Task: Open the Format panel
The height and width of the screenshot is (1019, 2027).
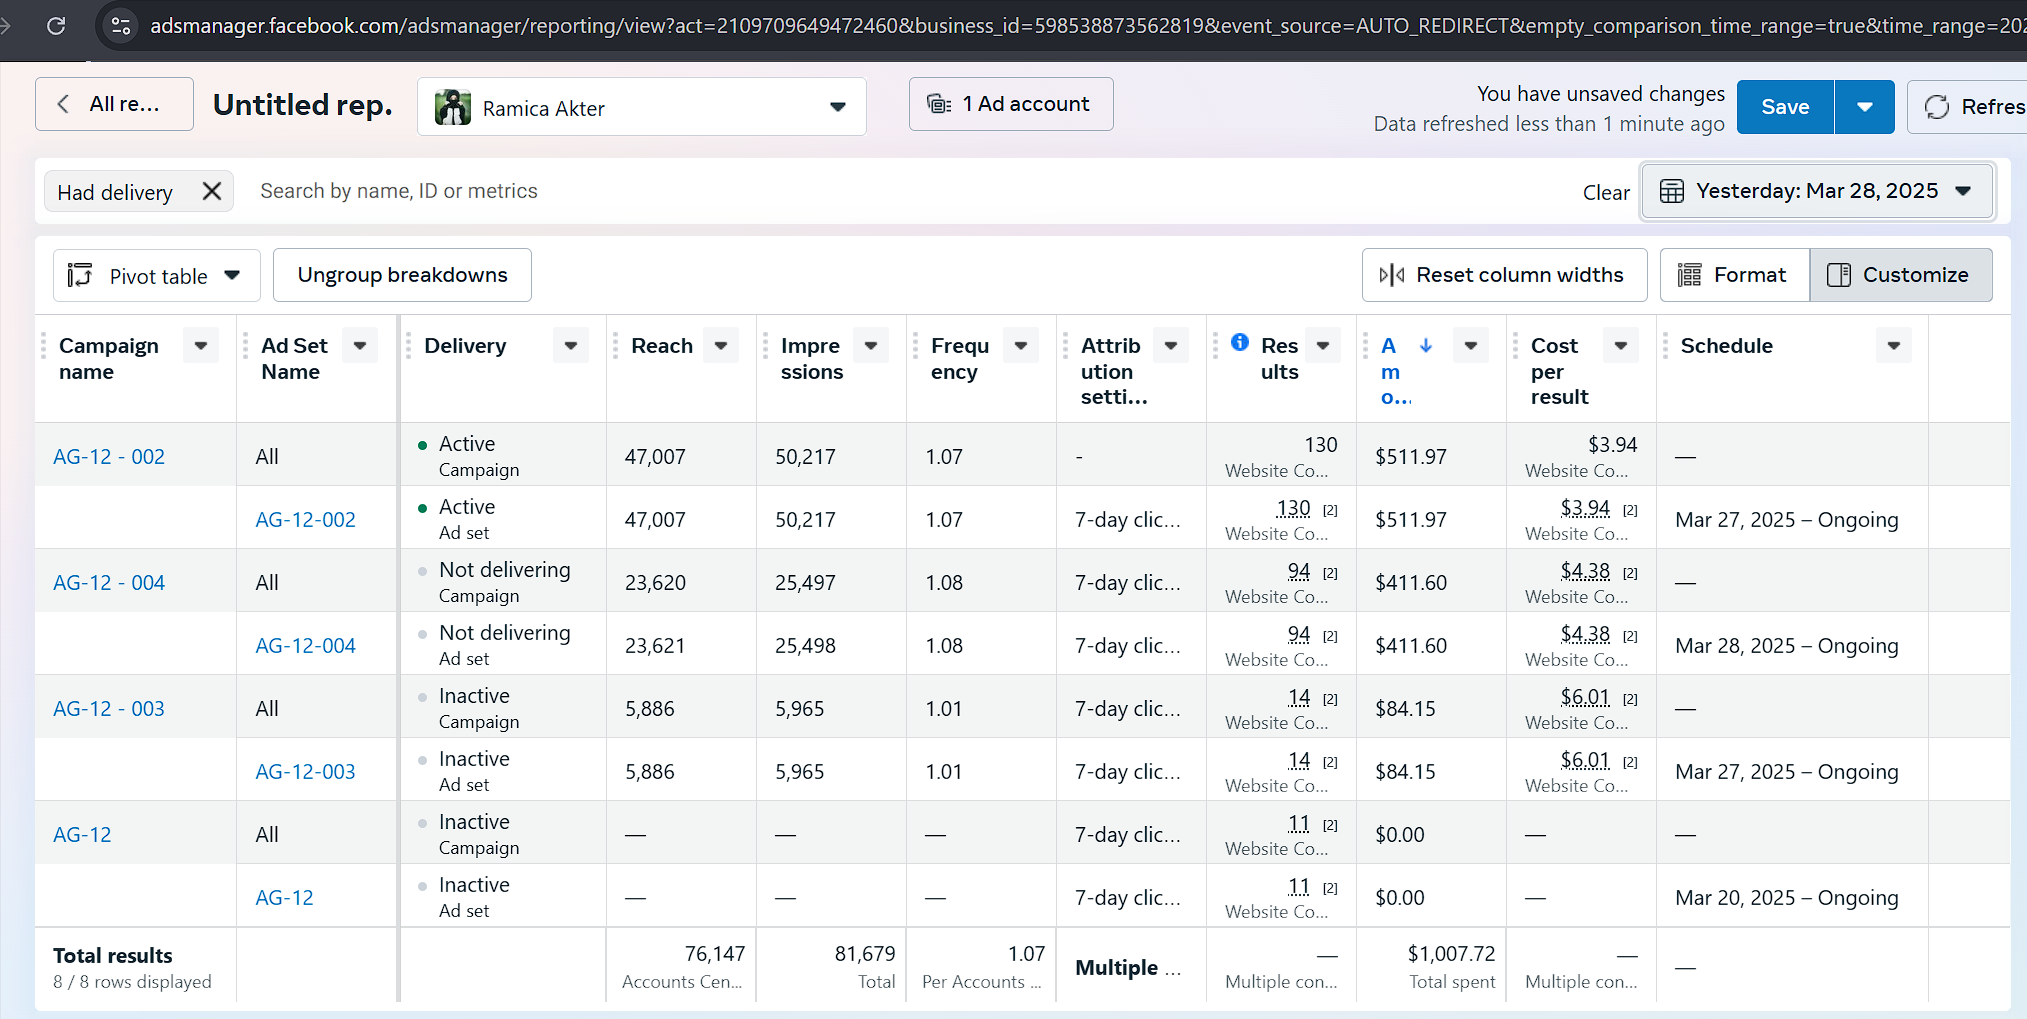Action: coord(1734,275)
